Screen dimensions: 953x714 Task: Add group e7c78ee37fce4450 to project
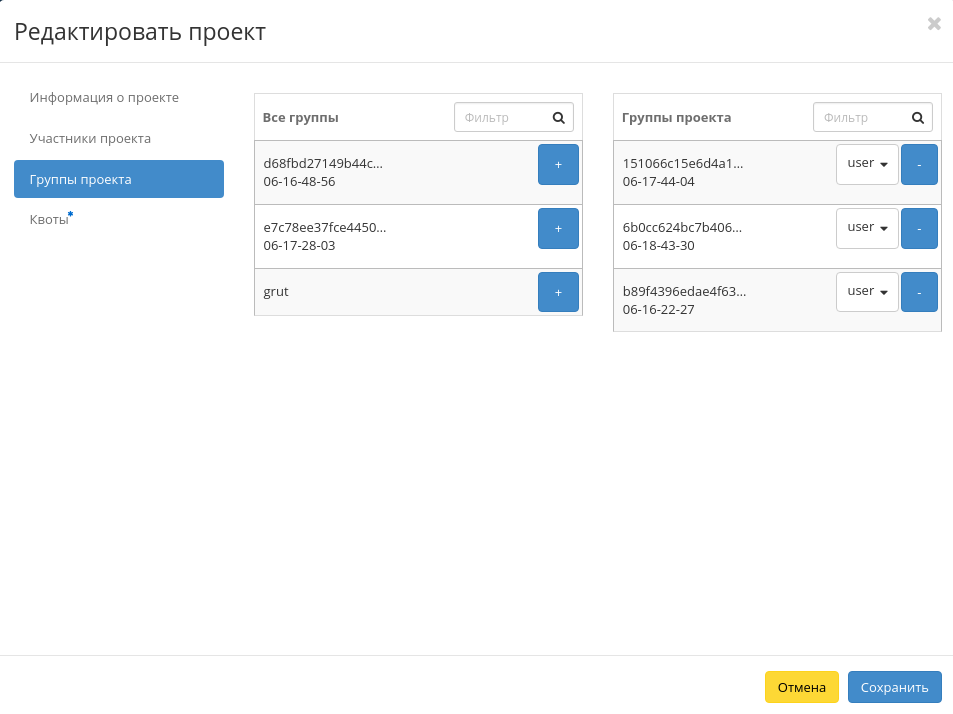(558, 228)
